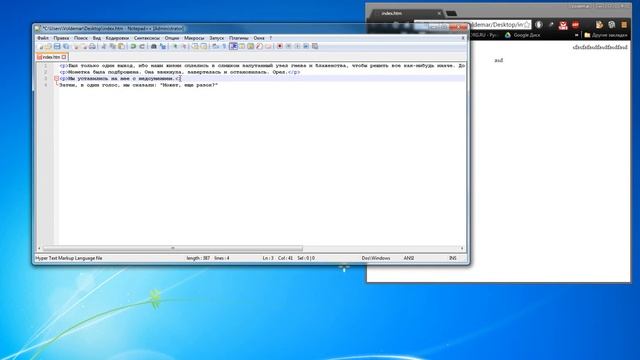
Task: Click the red ABP extension icon in Chrome
Action: [x=576, y=25]
